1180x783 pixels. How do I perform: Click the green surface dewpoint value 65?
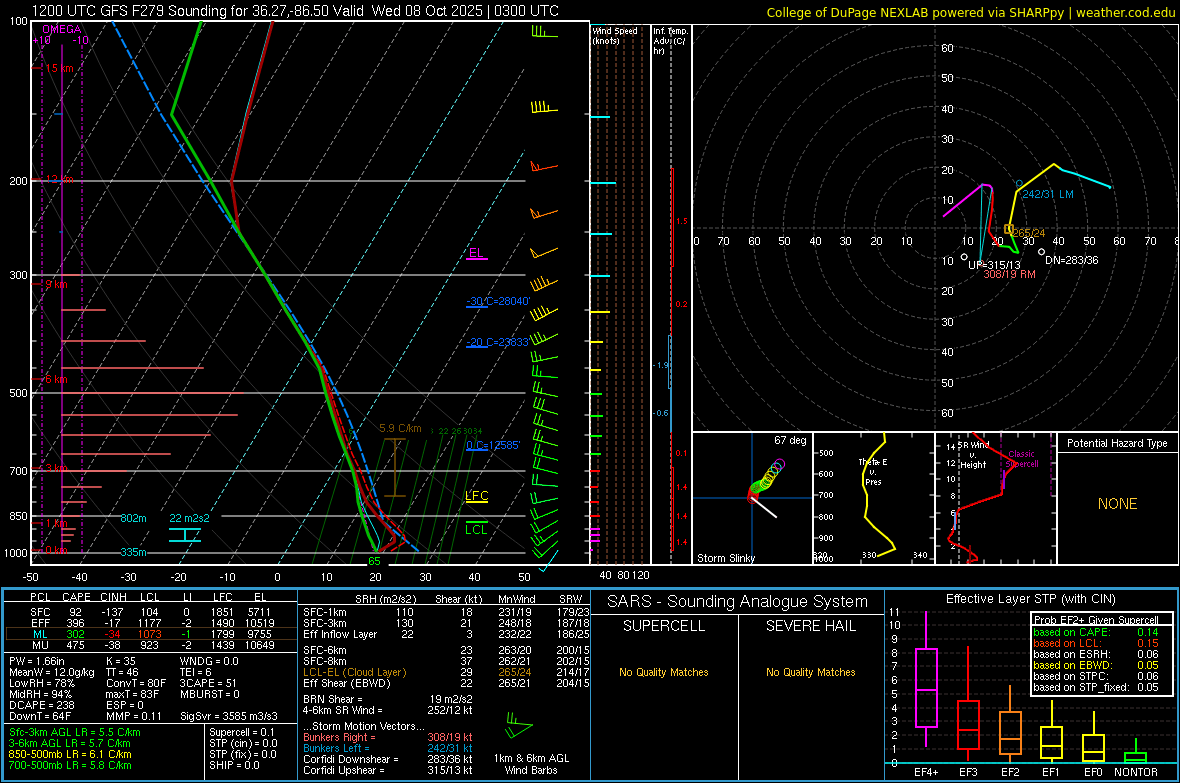tap(374, 561)
